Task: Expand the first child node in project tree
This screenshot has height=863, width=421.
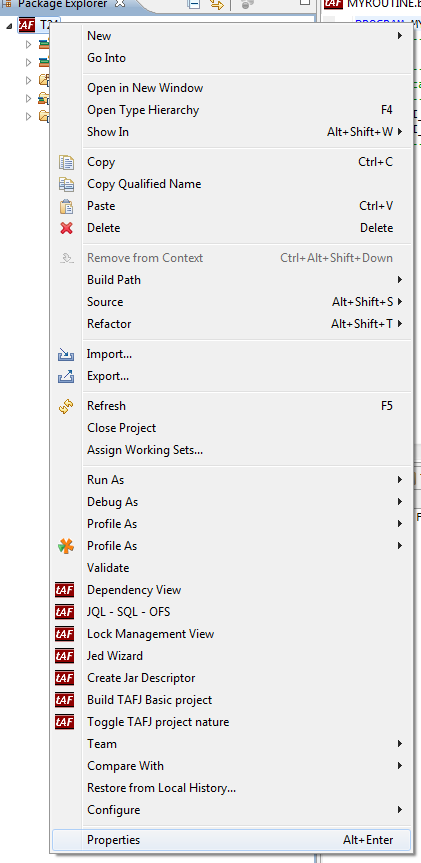Action: click(x=29, y=45)
